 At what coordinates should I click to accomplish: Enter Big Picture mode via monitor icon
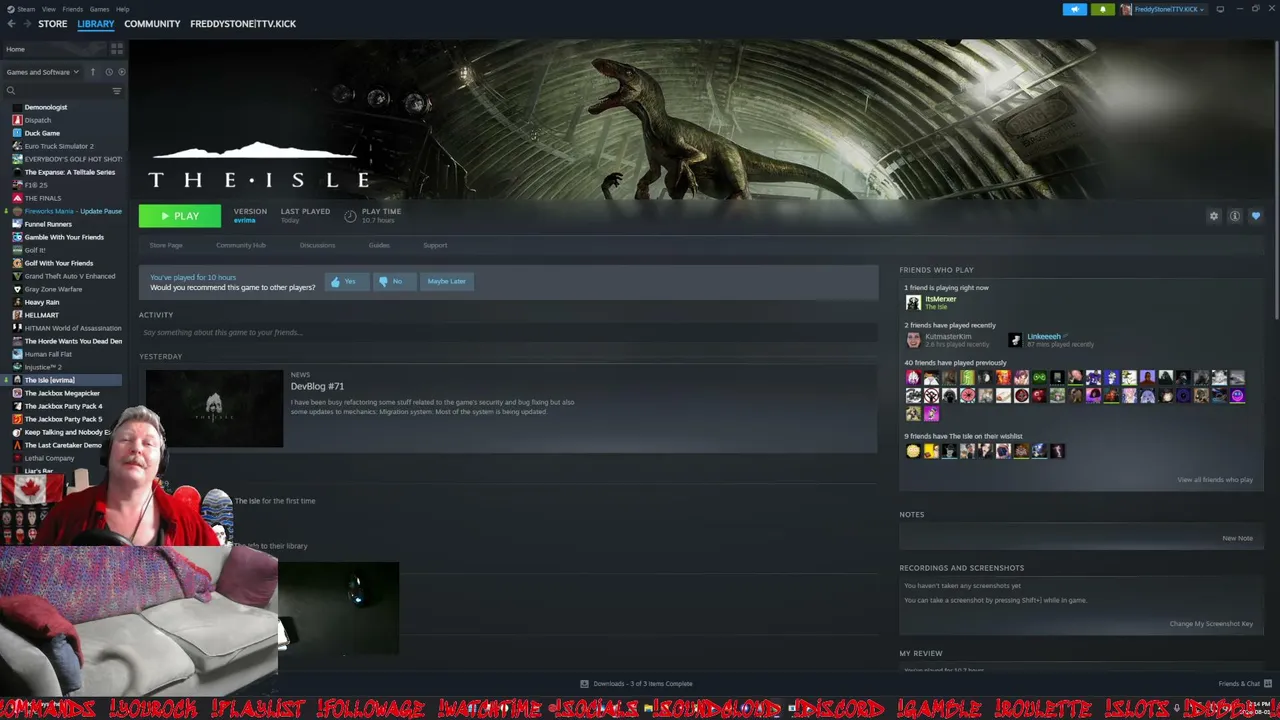point(1220,9)
